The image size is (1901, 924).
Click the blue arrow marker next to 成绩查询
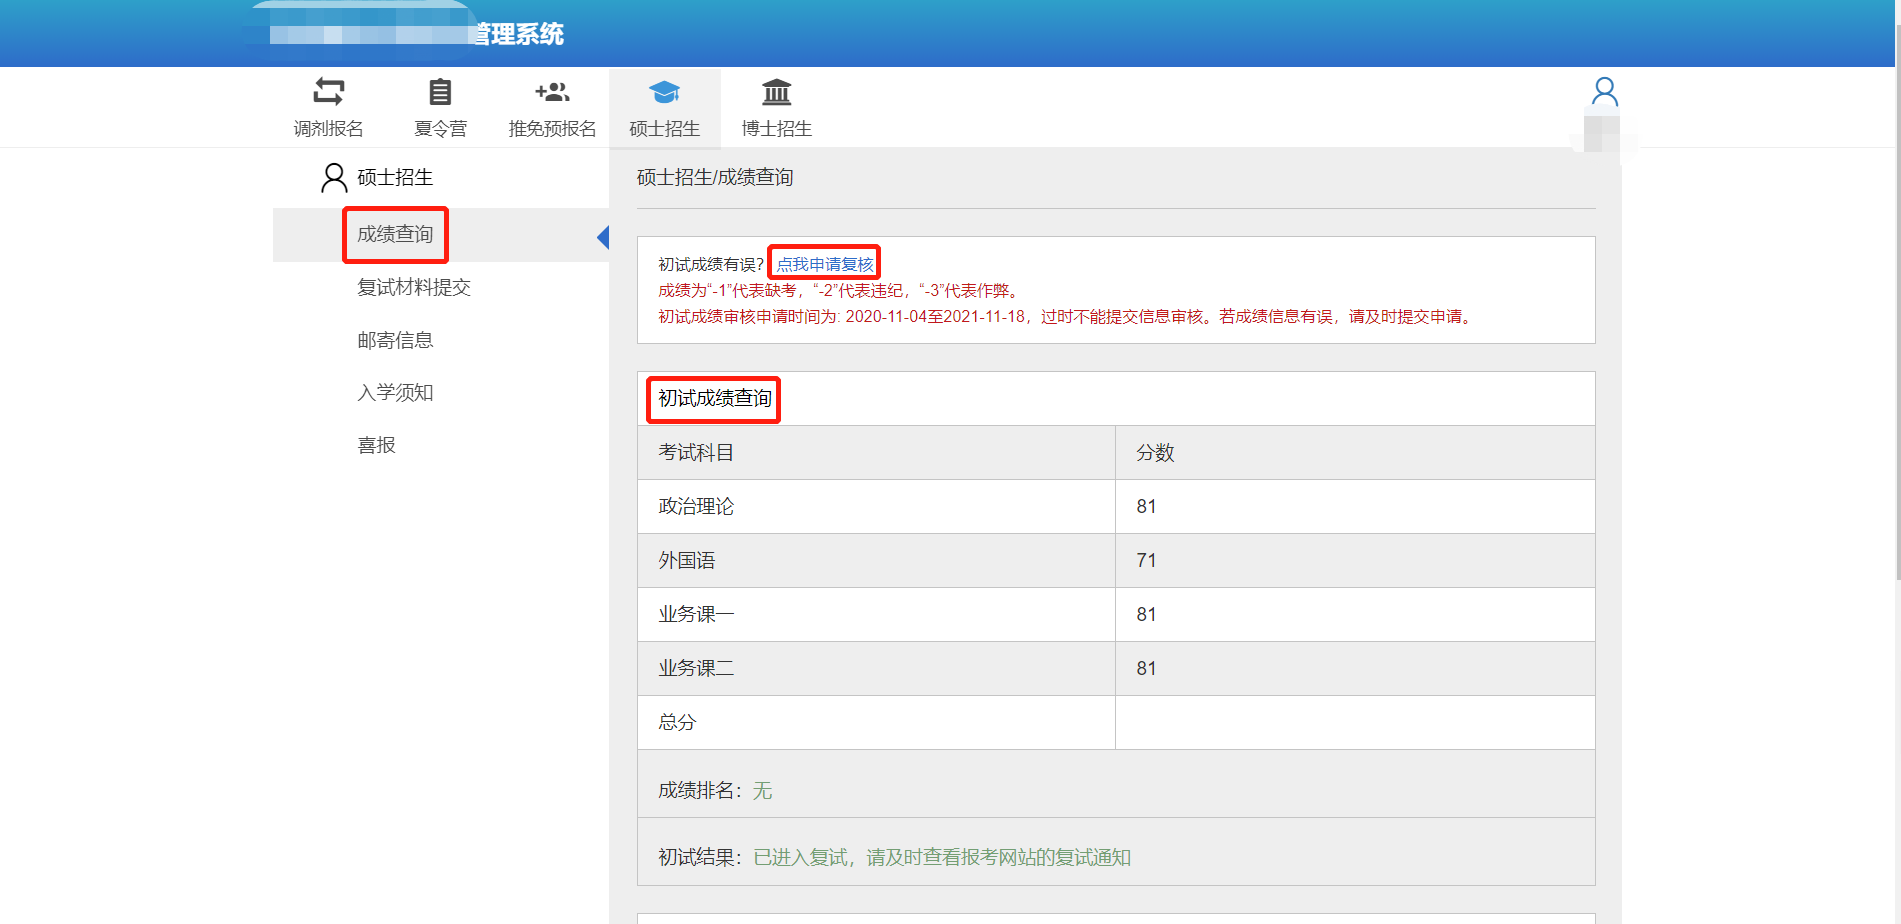pyautogui.click(x=602, y=237)
